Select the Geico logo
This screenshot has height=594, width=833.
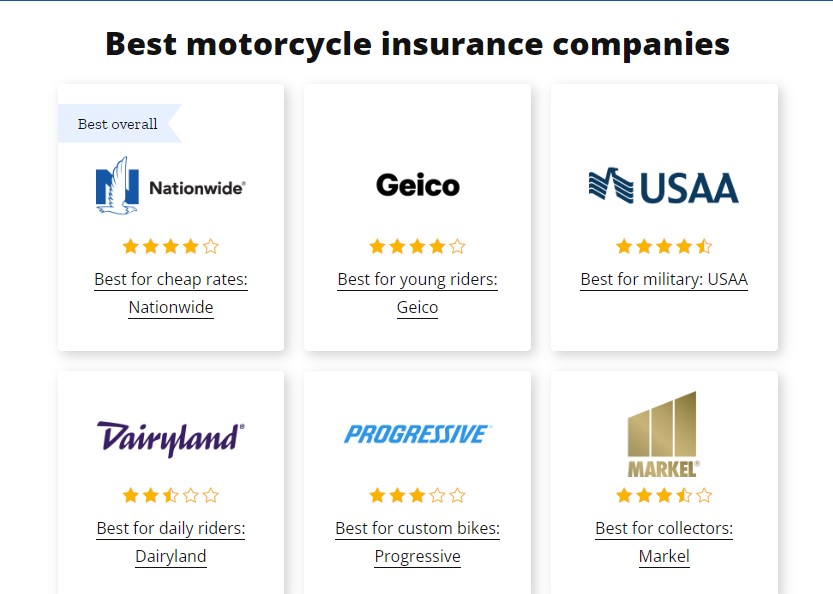417,184
